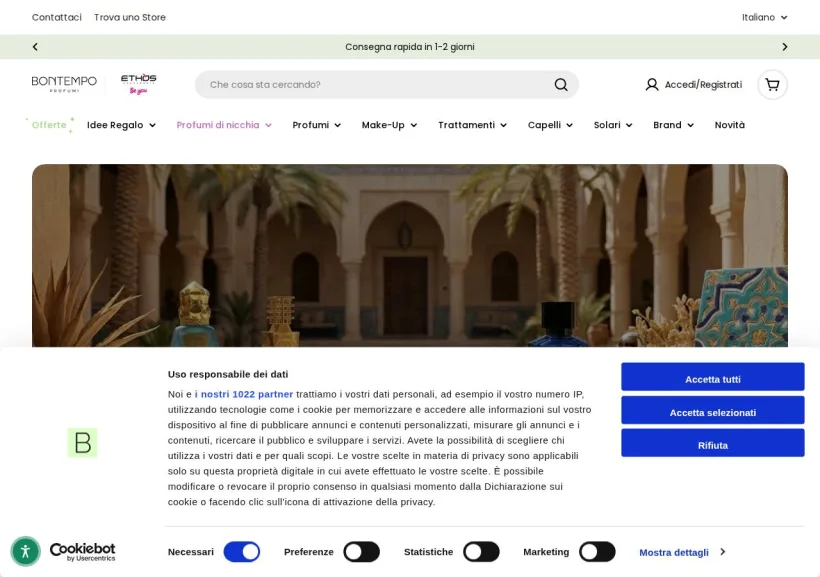Click the Contattaci link
The width and height of the screenshot is (820, 577).
(x=56, y=17)
